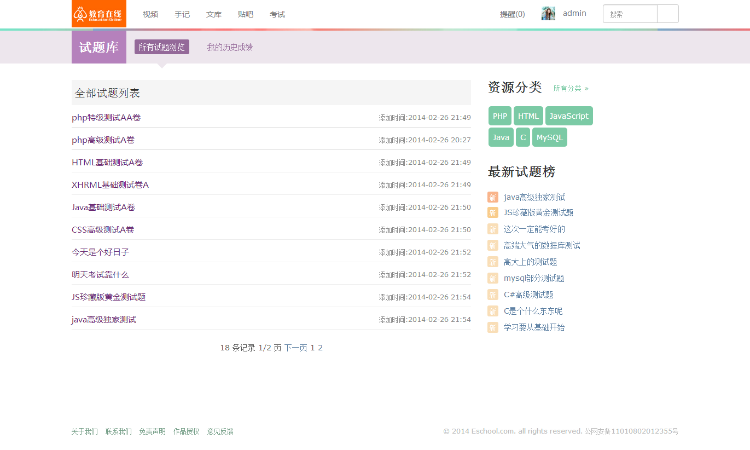Screen dimensions: 750x450
Task: Open the 手记 navigation menu item
Action: [x=182, y=14]
